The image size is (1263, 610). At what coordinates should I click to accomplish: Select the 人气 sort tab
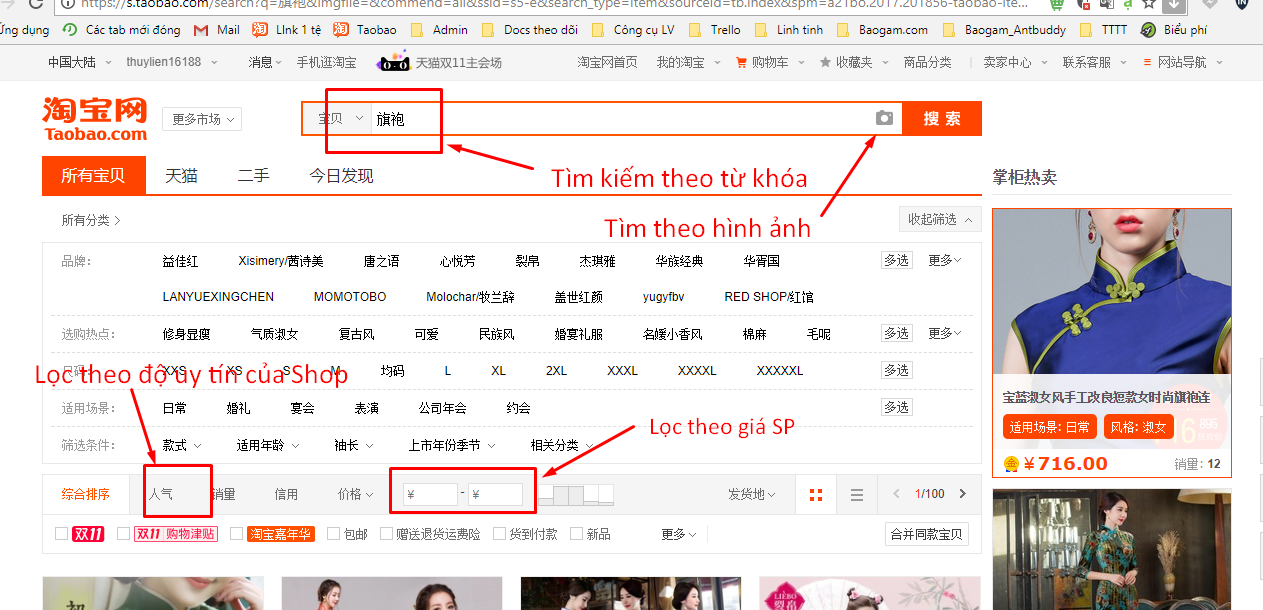coord(160,494)
